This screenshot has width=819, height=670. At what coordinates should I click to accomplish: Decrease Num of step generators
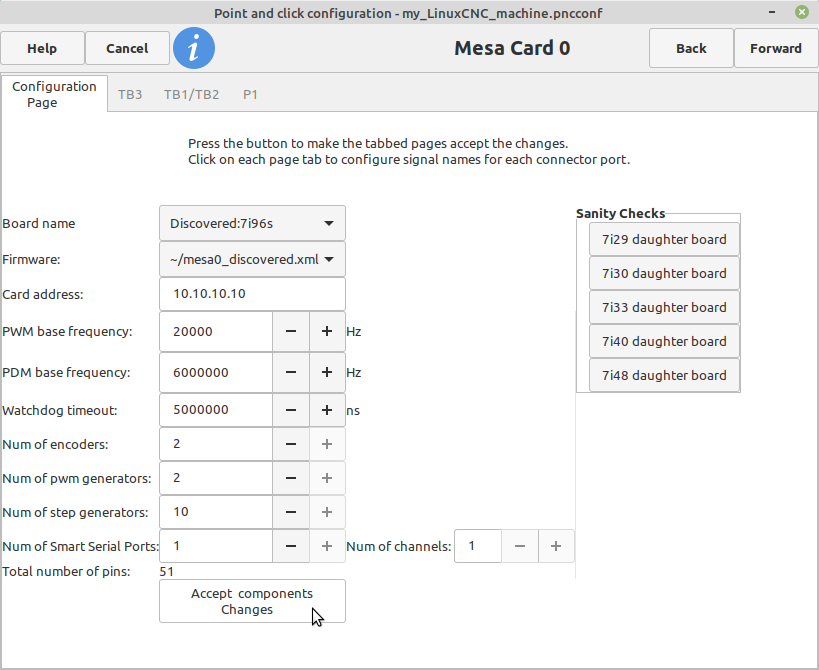coord(291,512)
